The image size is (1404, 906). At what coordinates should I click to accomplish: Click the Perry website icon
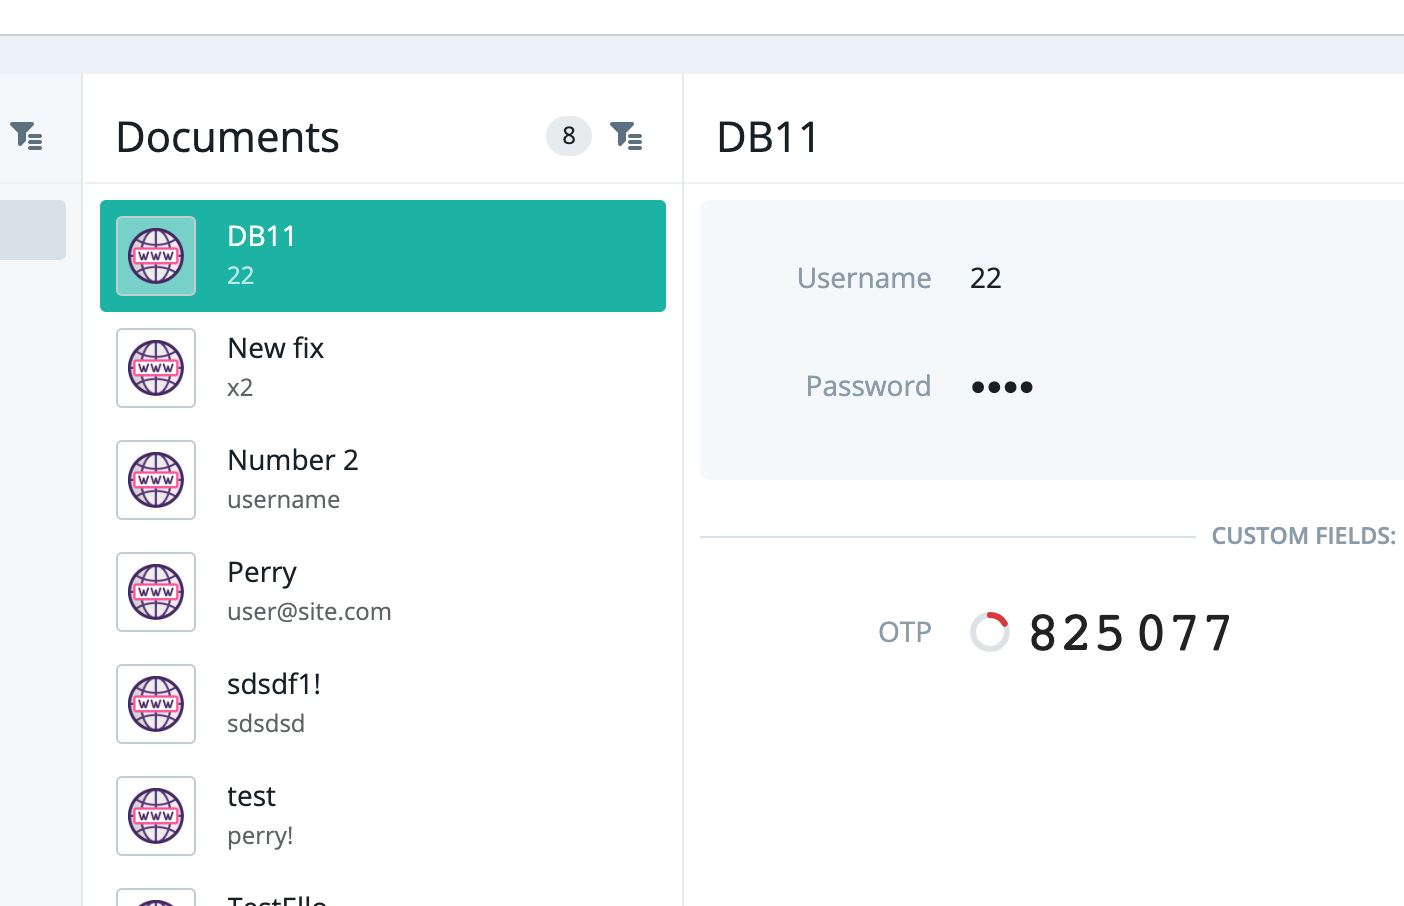(156, 592)
